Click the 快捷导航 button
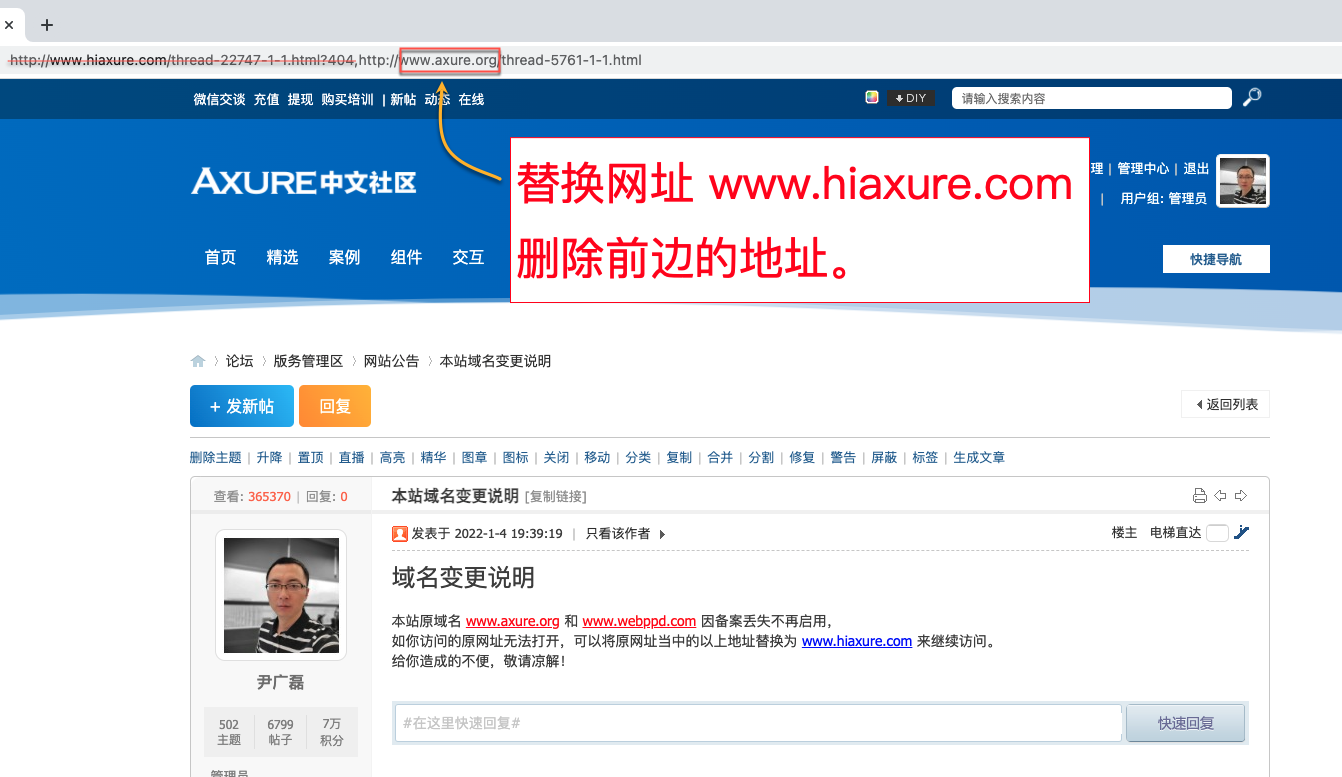The image size is (1342, 777). click(1216, 259)
